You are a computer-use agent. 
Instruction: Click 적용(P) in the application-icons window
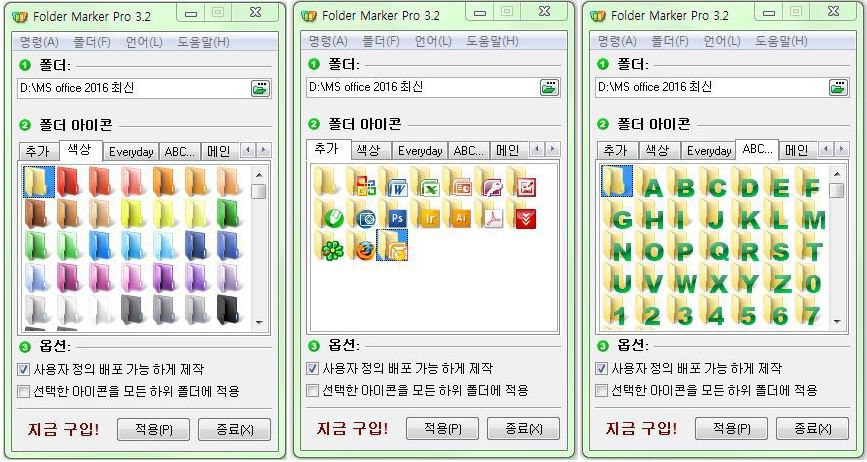pyautogui.click(x=442, y=429)
